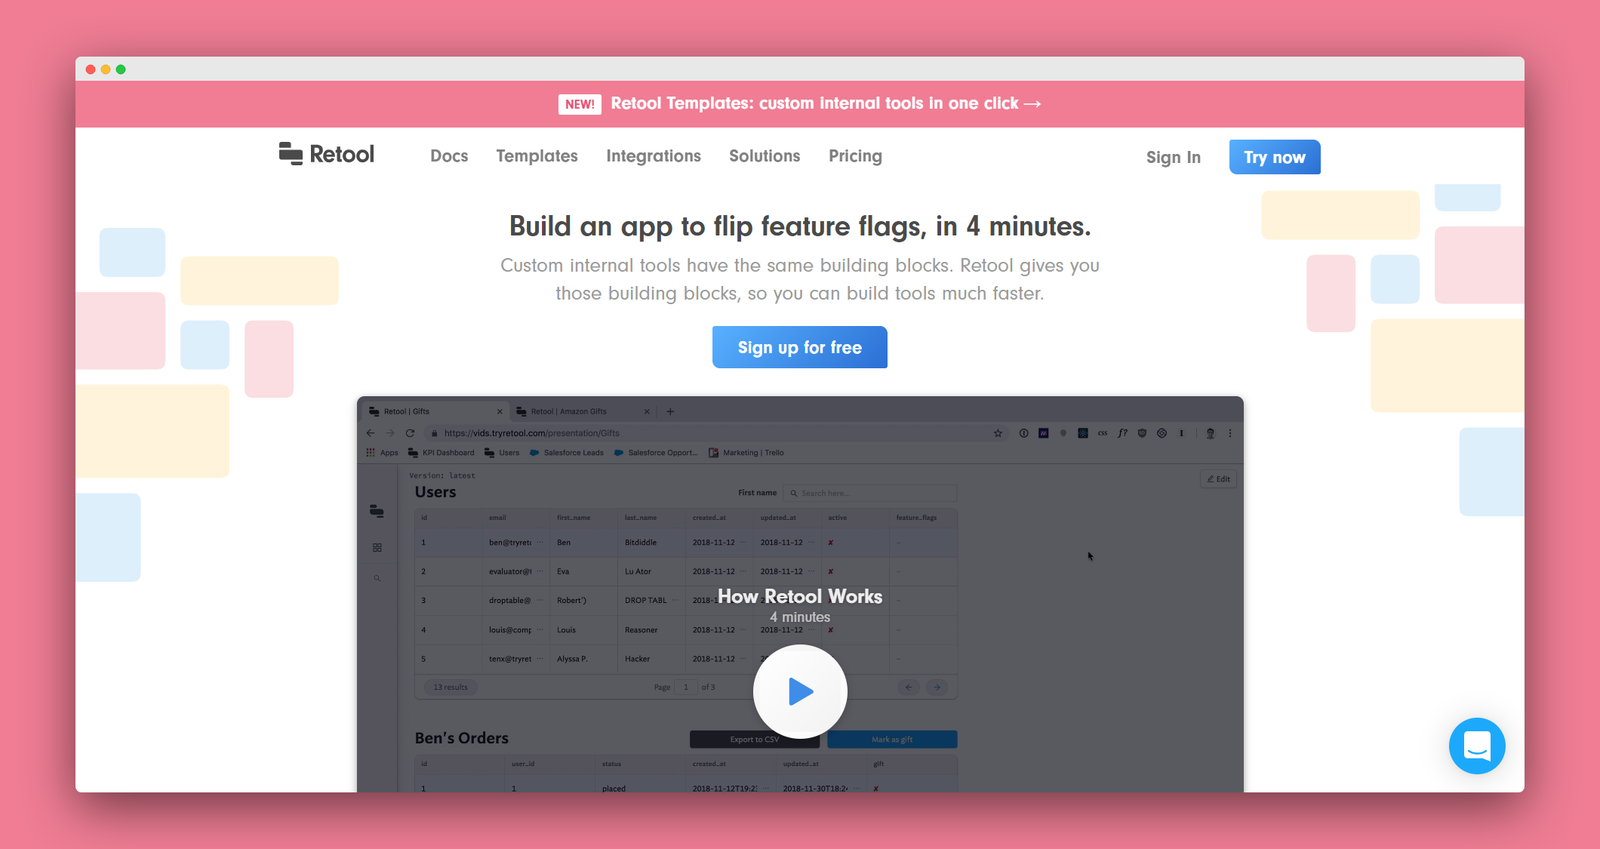Open the chat widget bubble
Screen dimensions: 1600x849
[1477, 746]
